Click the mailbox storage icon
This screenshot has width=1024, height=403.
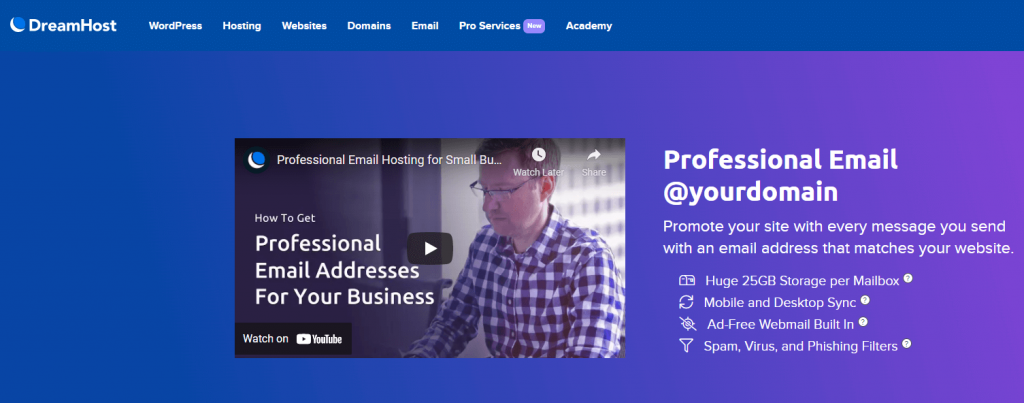click(x=686, y=281)
